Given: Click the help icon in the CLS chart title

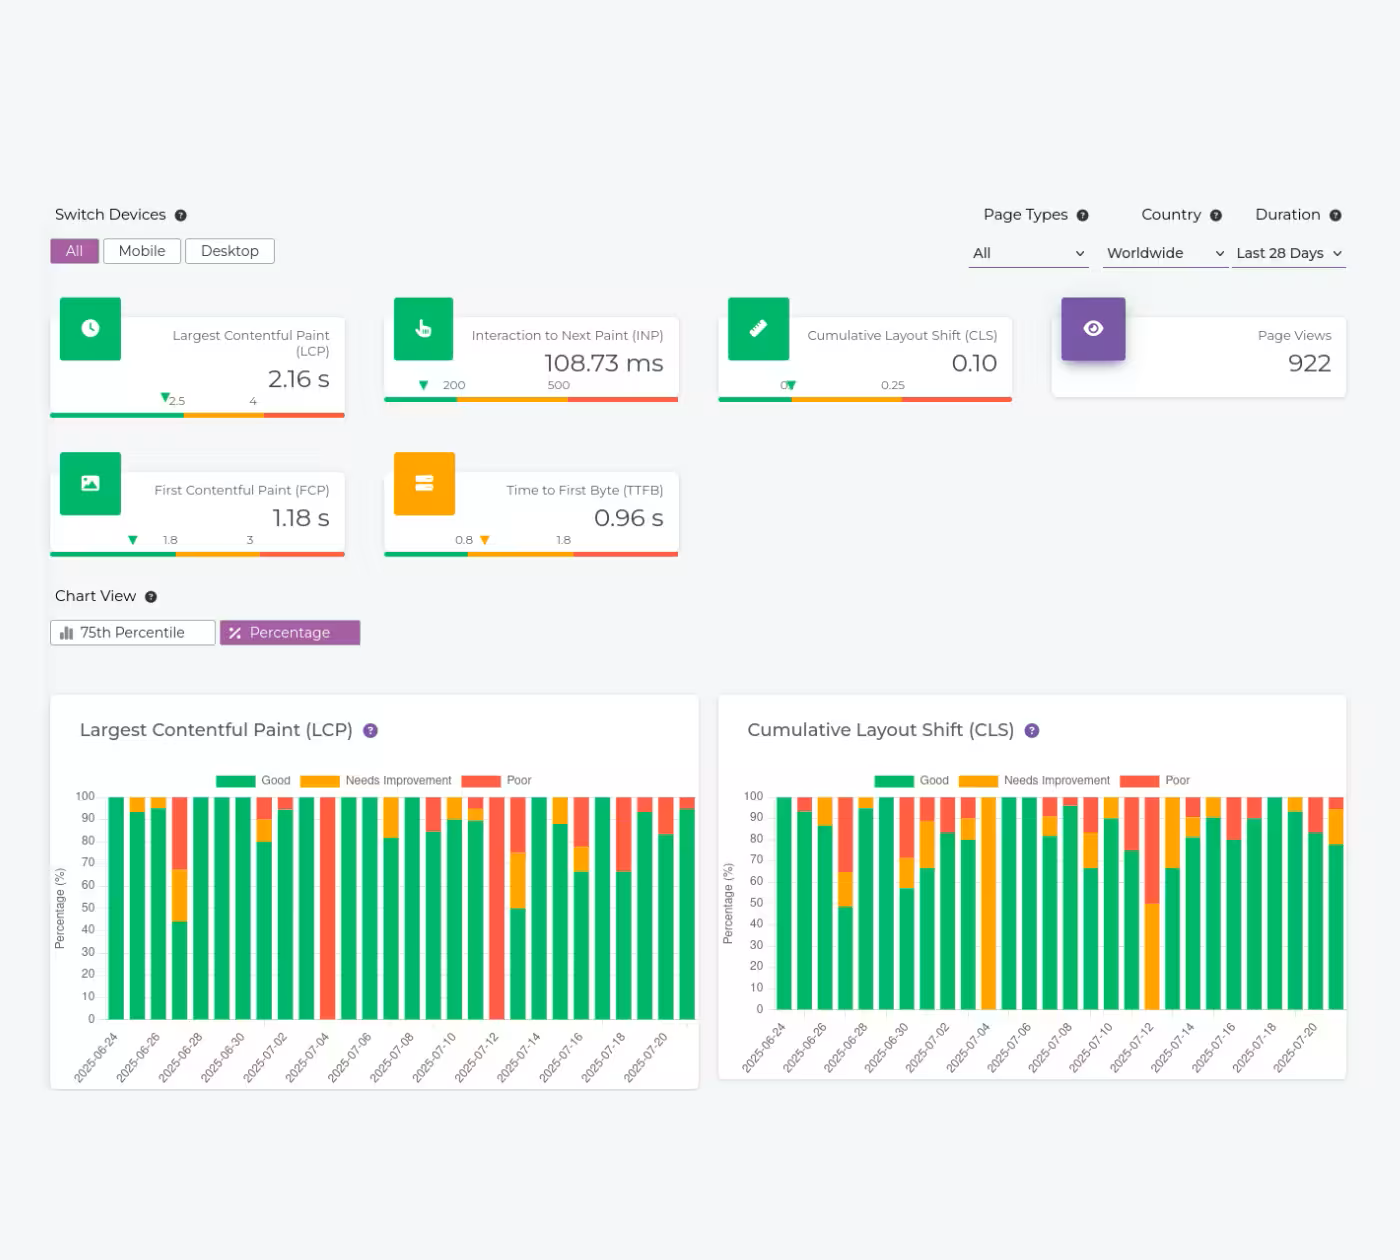Looking at the screenshot, I should (x=1031, y=730).
